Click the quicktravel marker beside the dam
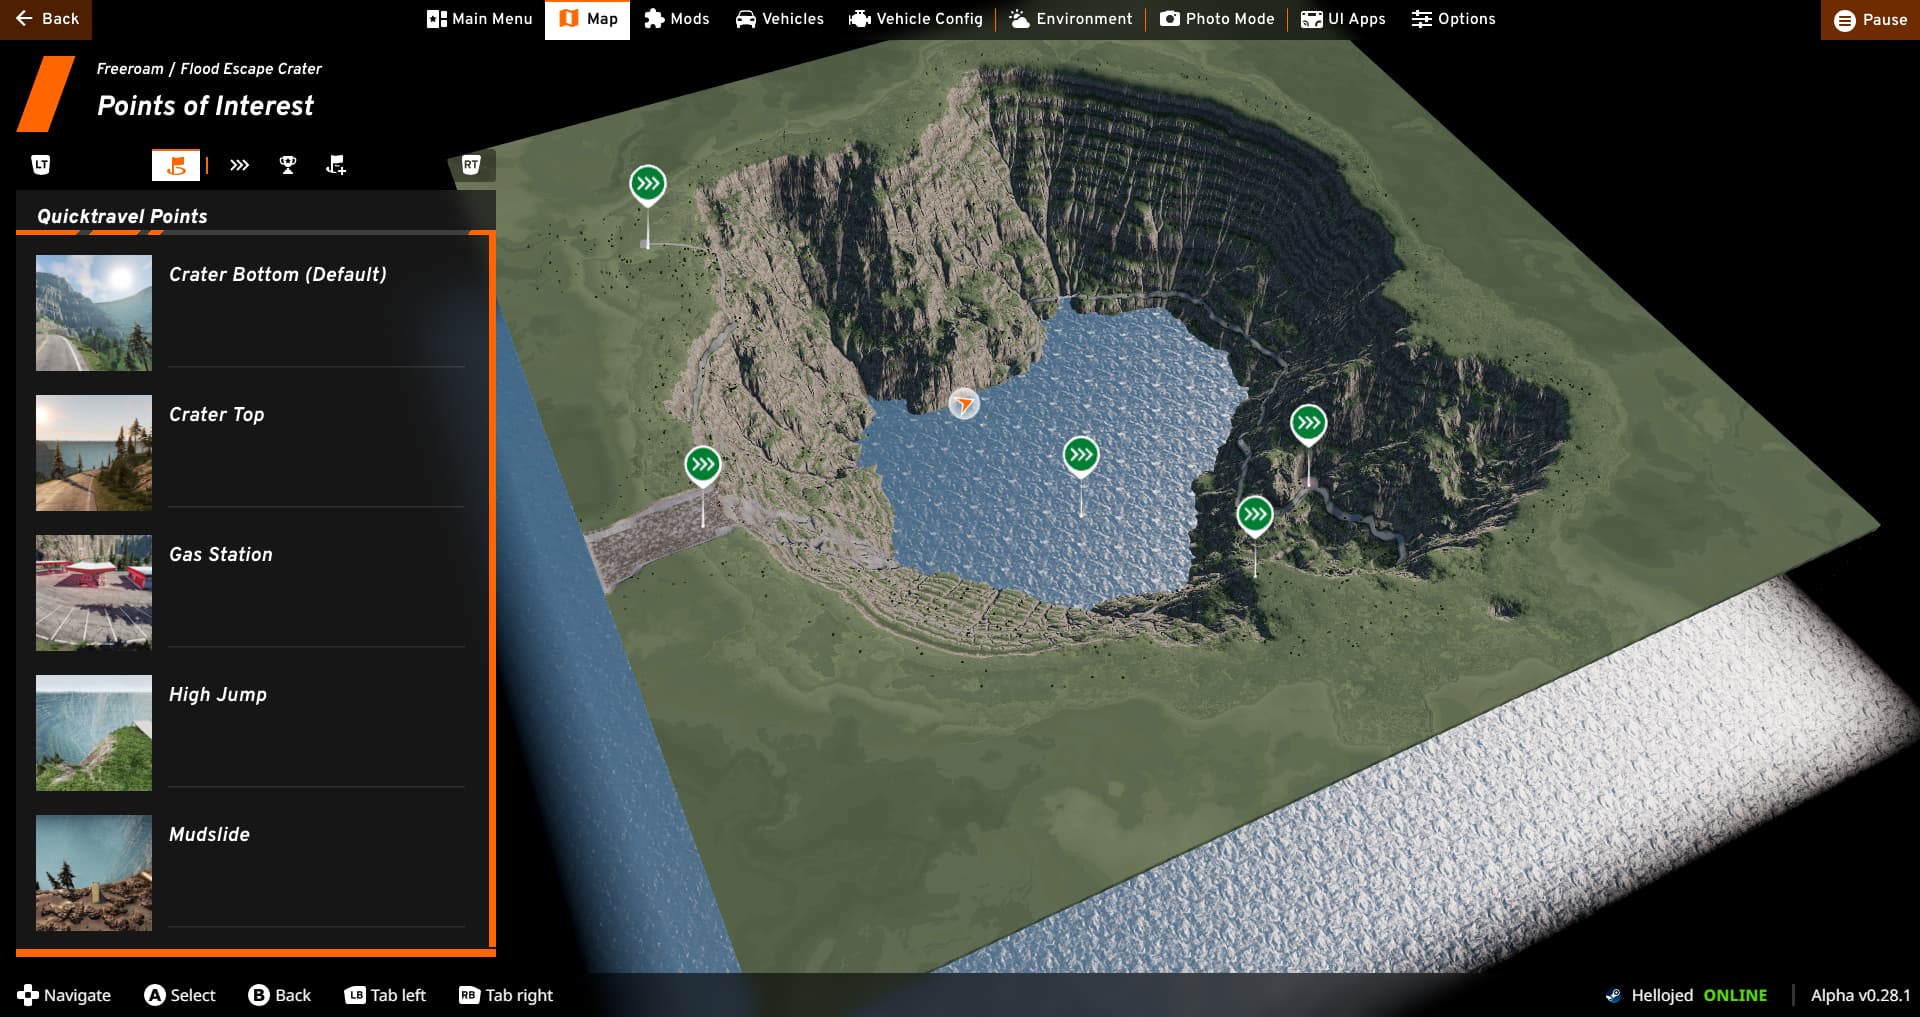The height and width of the screenshot is (1017, 1920). pos(703,465)
